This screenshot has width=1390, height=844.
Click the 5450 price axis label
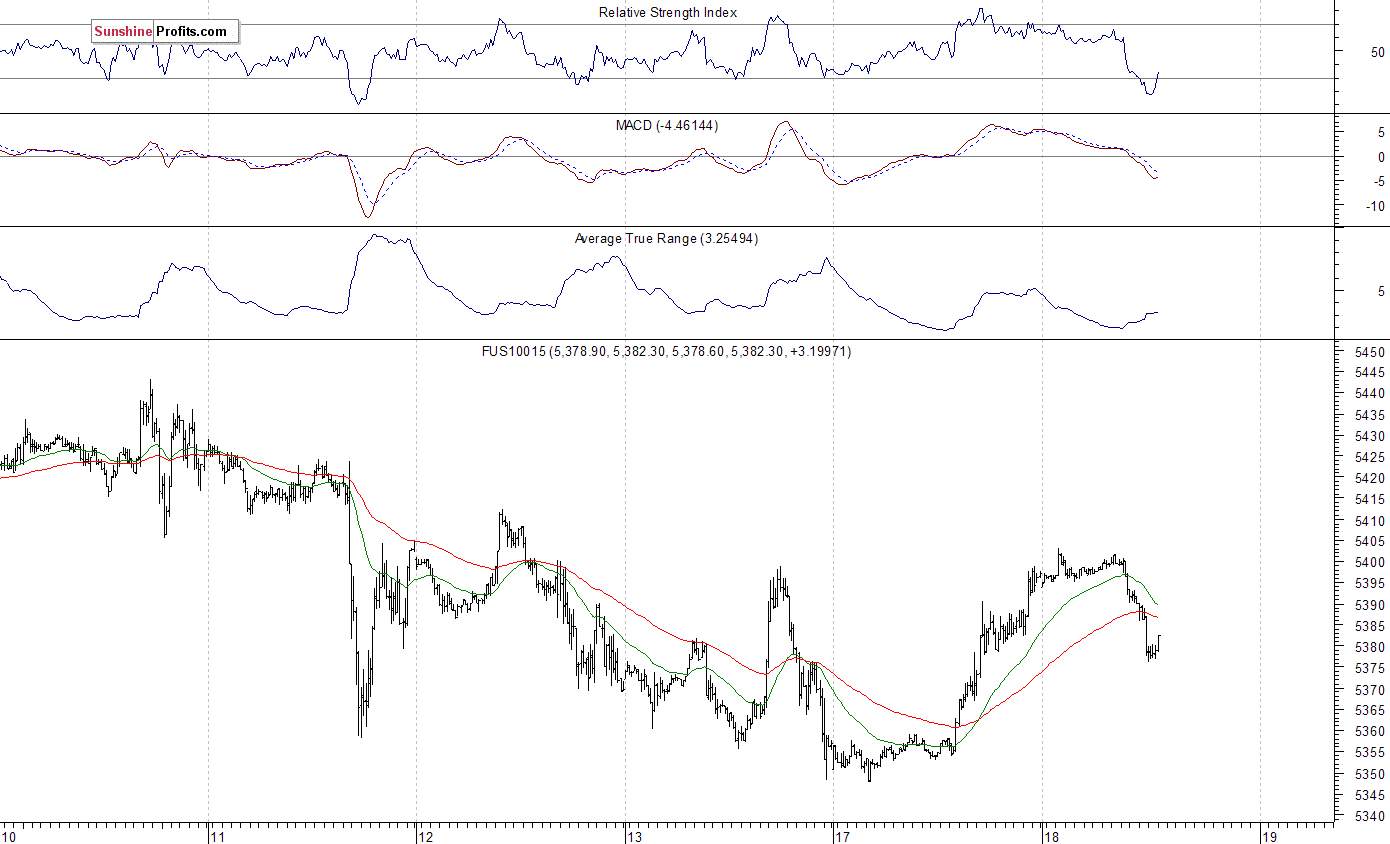pyautogui.click(x=1369, y=352)
